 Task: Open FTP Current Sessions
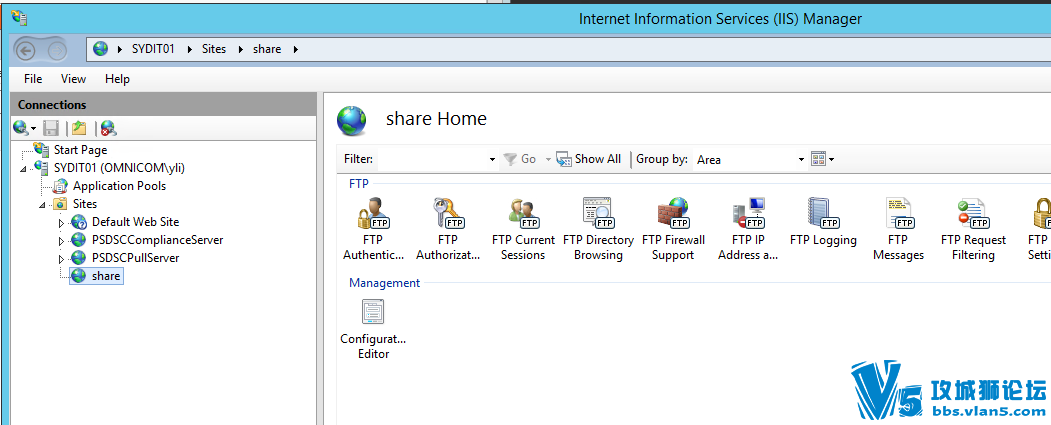tap(523, 229)
